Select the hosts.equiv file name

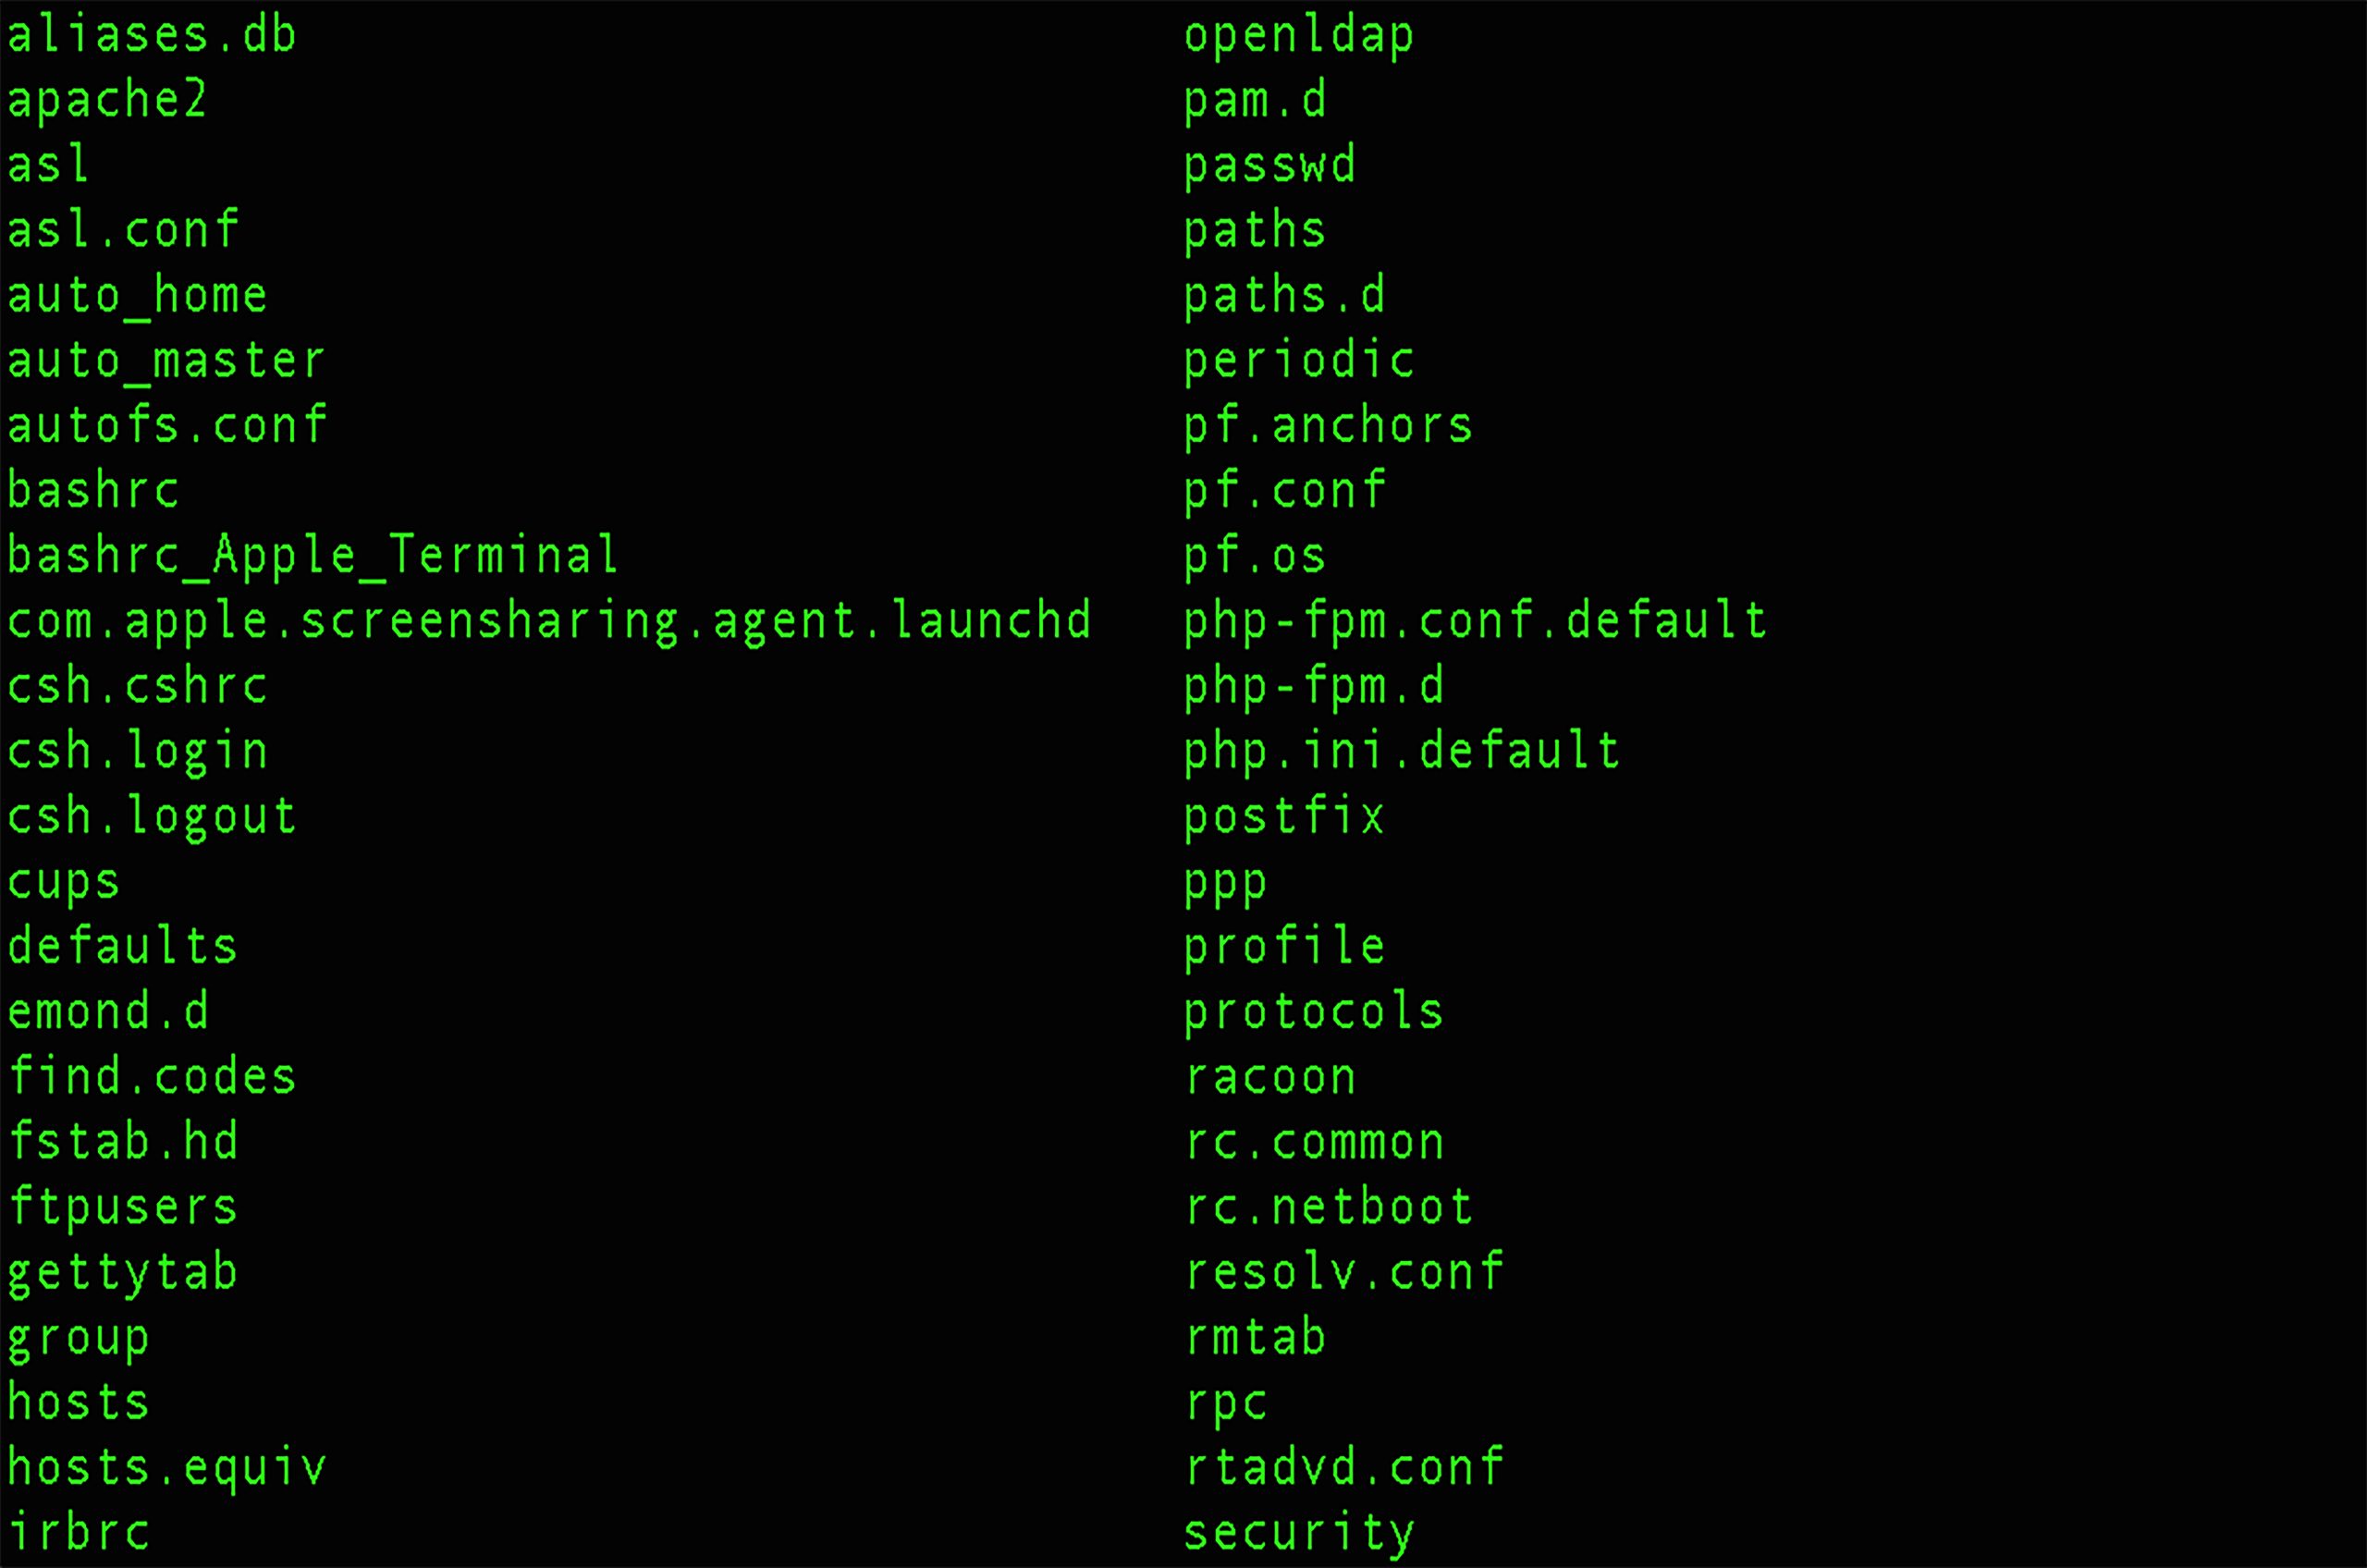click(167, 1467)
